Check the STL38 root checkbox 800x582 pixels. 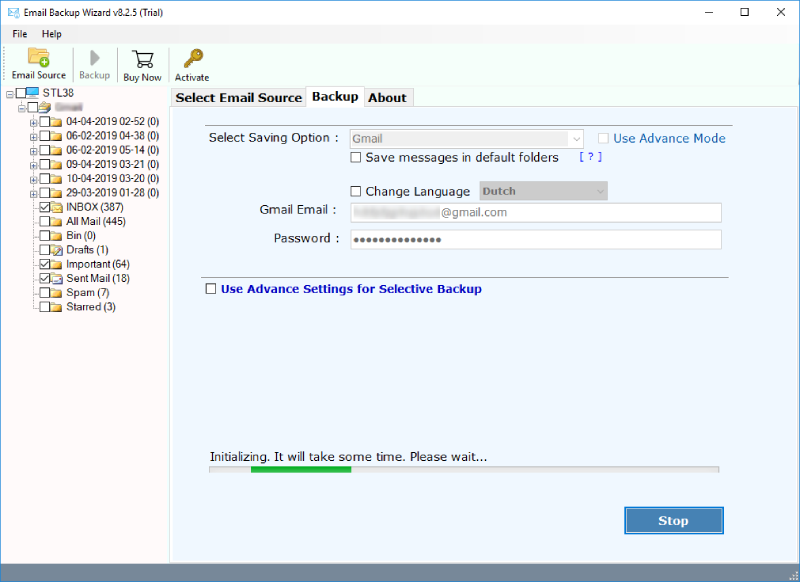coord(20,93)
